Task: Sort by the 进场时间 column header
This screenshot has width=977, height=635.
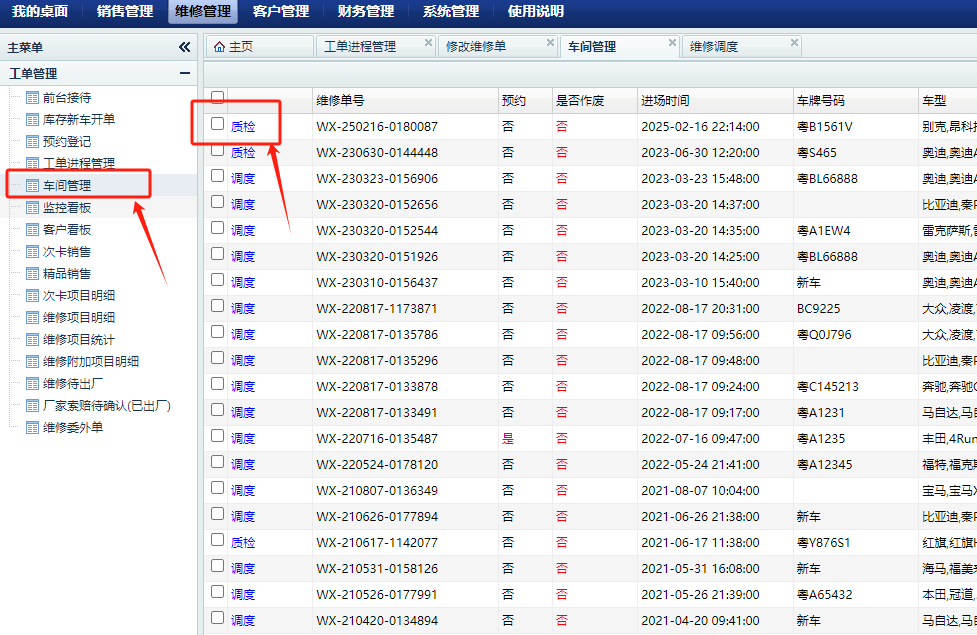Action: pos(665,101)
